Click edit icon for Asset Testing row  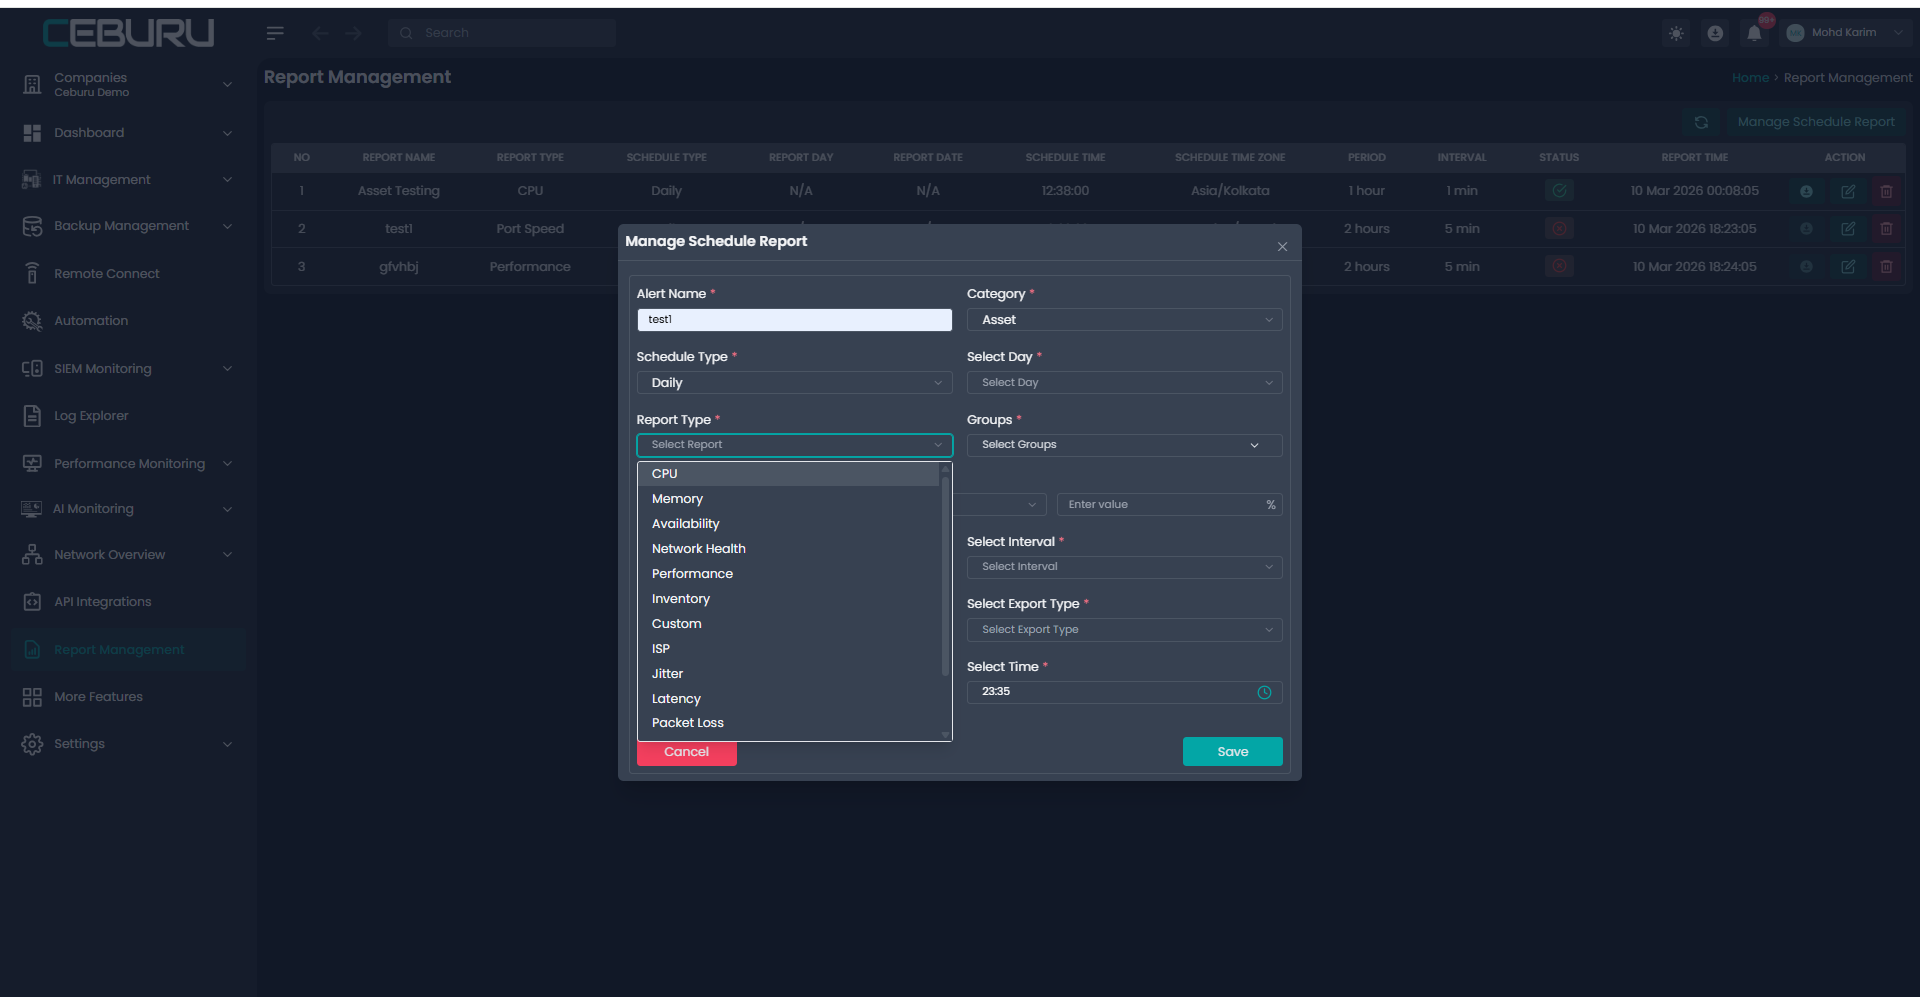(x=1848, y=191)
